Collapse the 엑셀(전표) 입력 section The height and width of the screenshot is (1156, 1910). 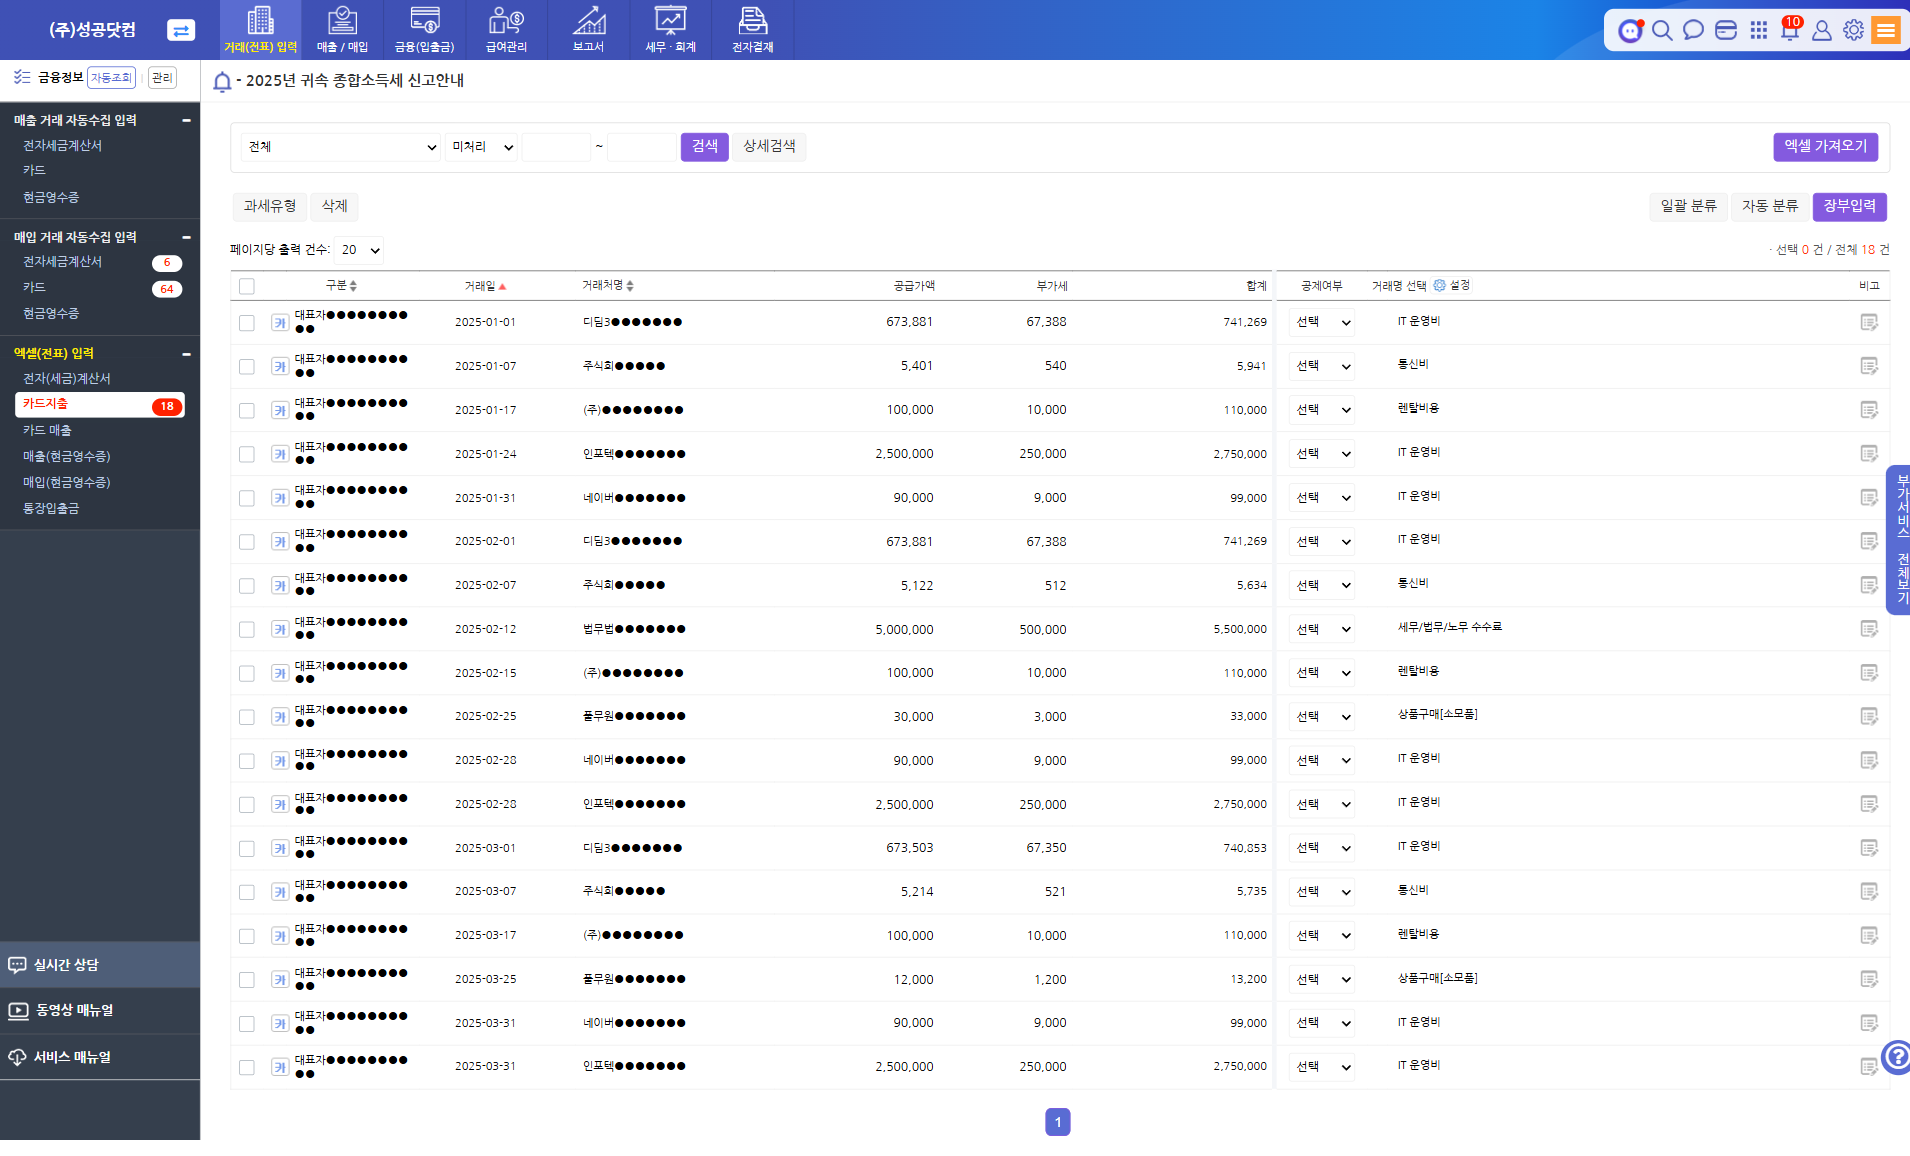pos(186,354)
